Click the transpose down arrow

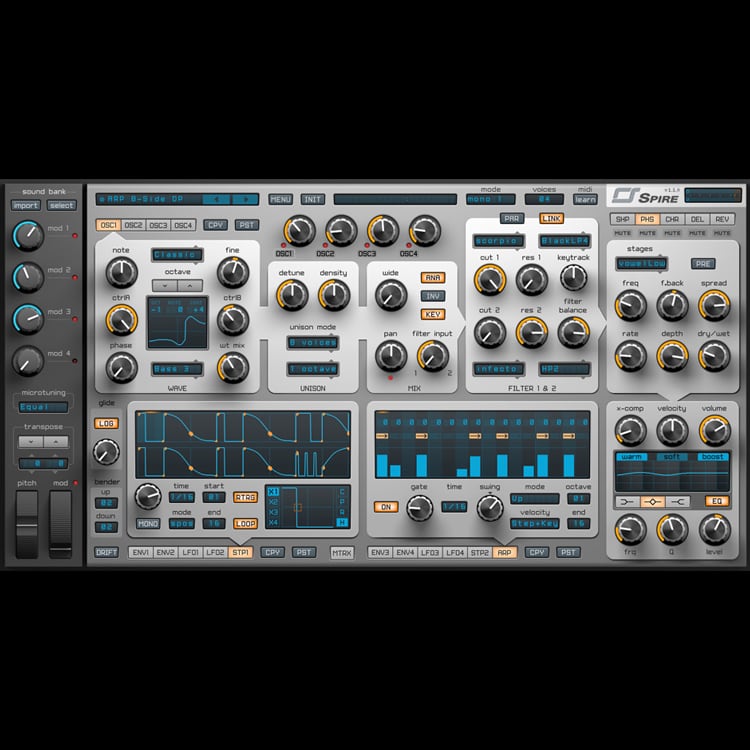tap(31, 441)
